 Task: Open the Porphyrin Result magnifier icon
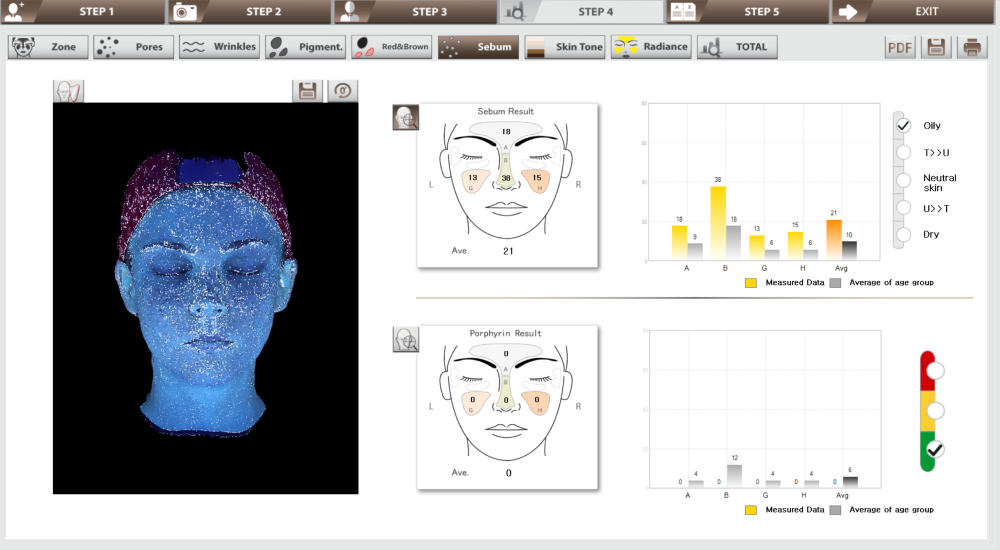click(406, 340)
